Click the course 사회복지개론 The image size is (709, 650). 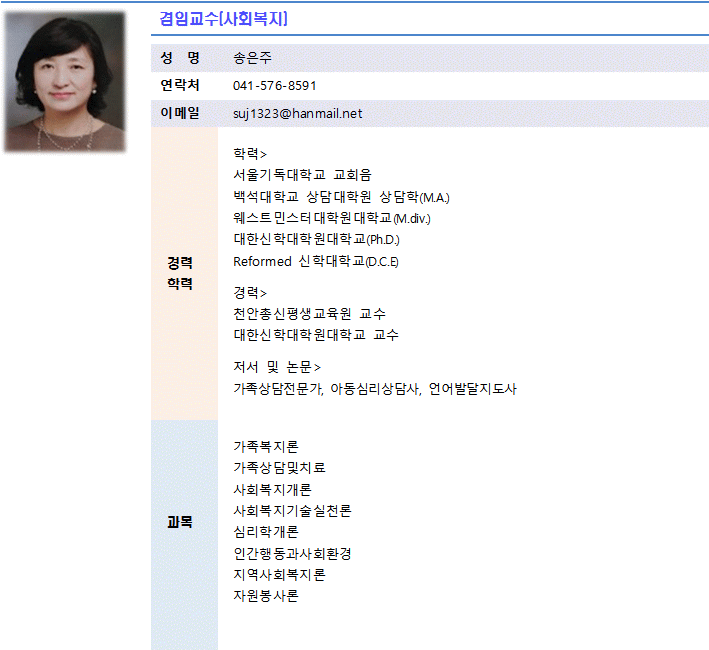pos(273,490)
